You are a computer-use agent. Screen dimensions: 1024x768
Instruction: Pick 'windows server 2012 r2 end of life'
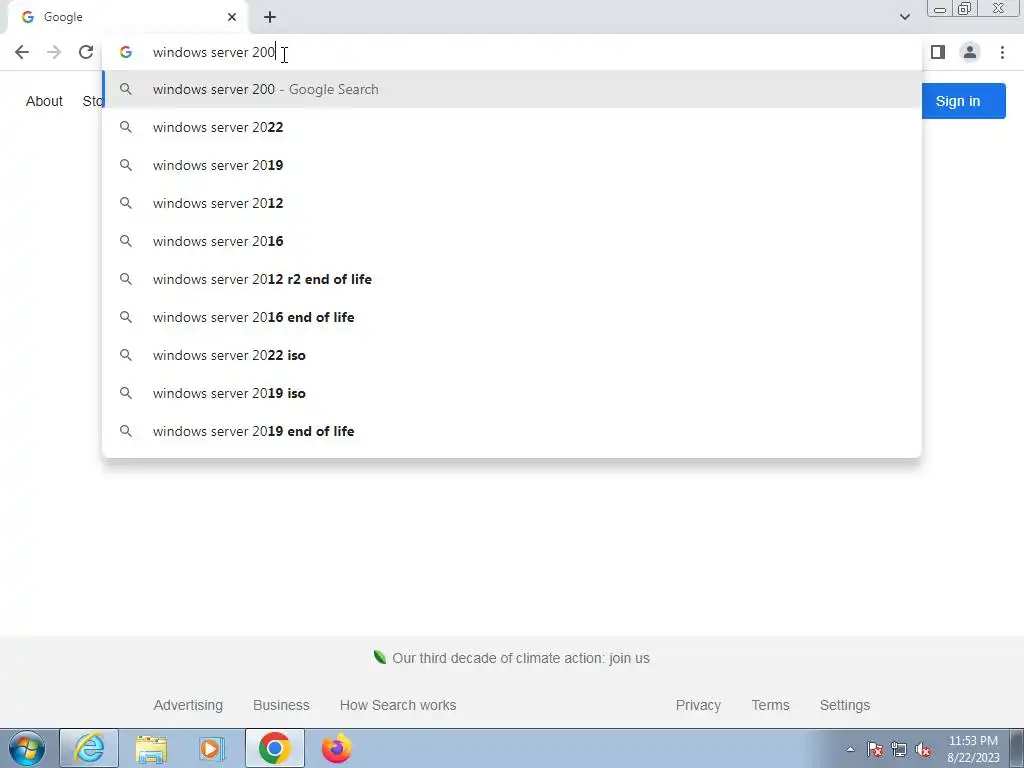[x=512, y=279]
